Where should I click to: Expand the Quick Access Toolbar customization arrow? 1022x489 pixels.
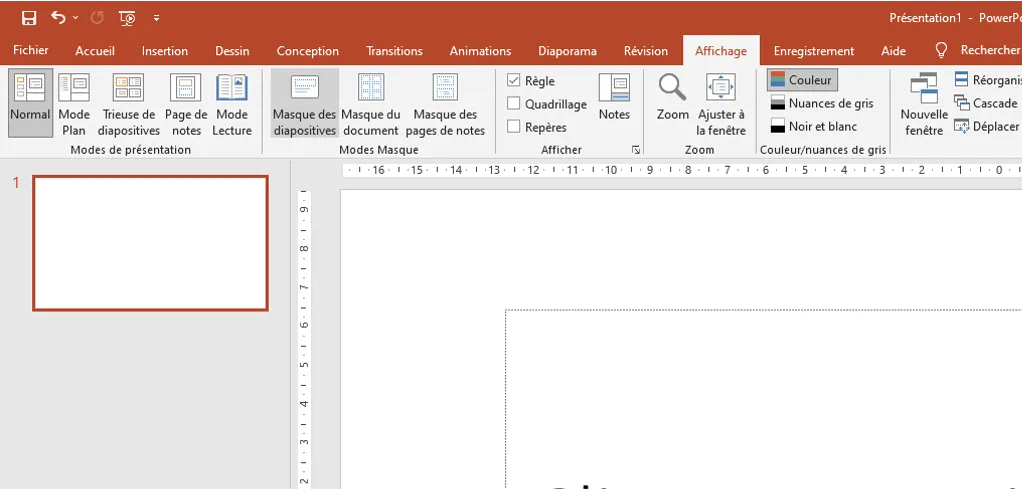point(156,18)
